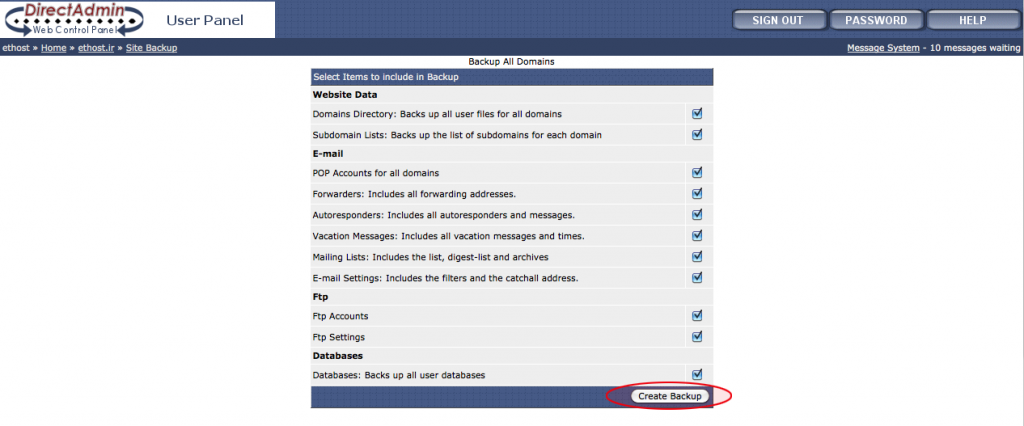Toggle the Vacation Messages checkbox

pos(697,235)
